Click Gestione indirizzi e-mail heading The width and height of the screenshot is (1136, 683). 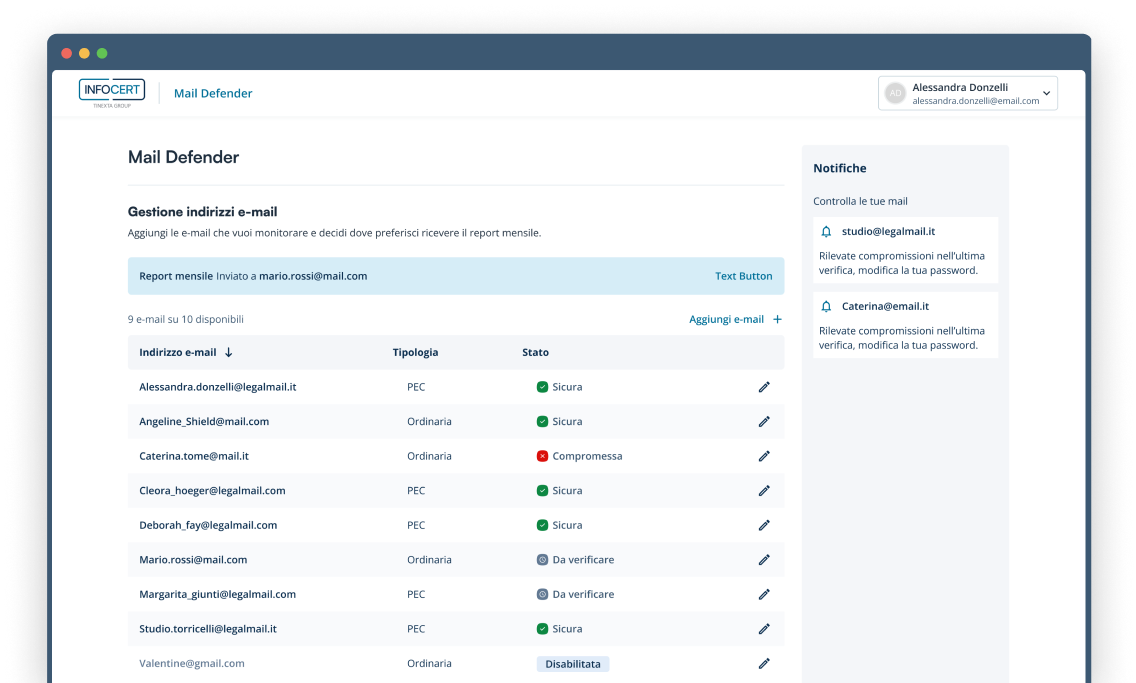202,212
